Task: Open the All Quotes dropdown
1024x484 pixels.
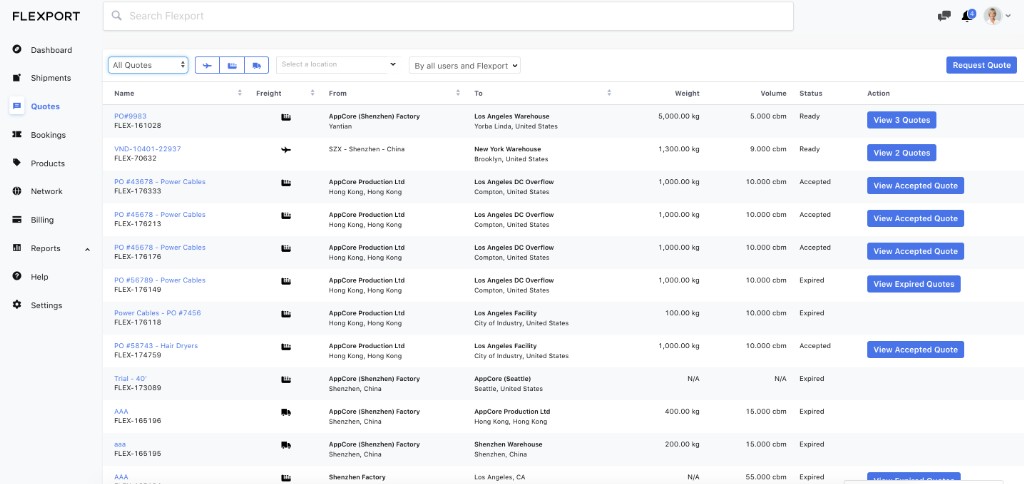Action: point(148,65)
